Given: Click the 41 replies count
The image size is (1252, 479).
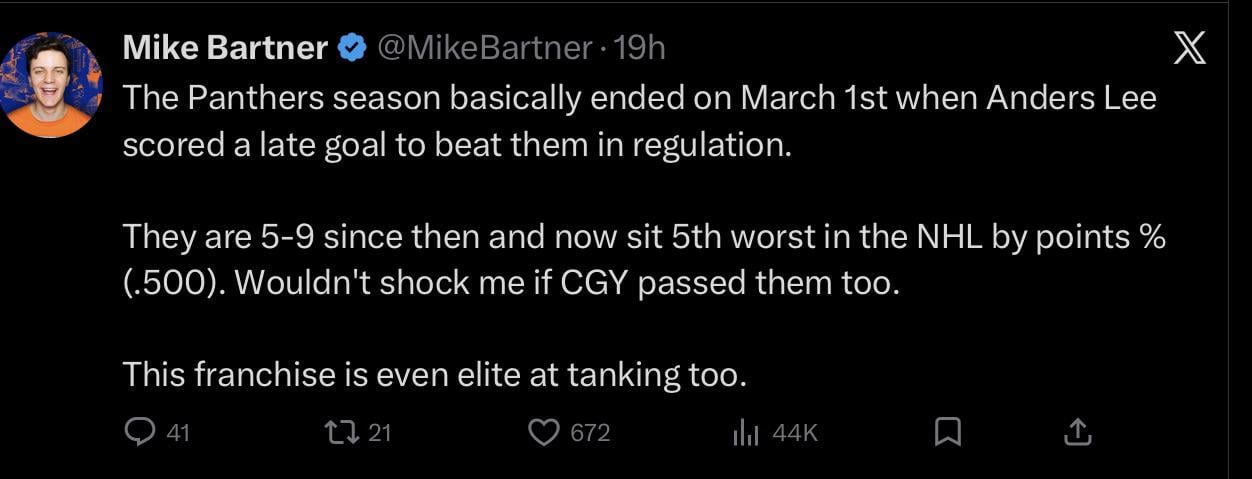Looking at the screenshot, I should point(177,433).
